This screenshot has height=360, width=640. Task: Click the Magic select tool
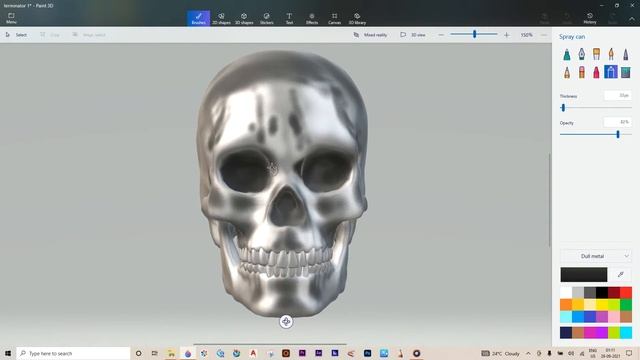coord(89,35)
